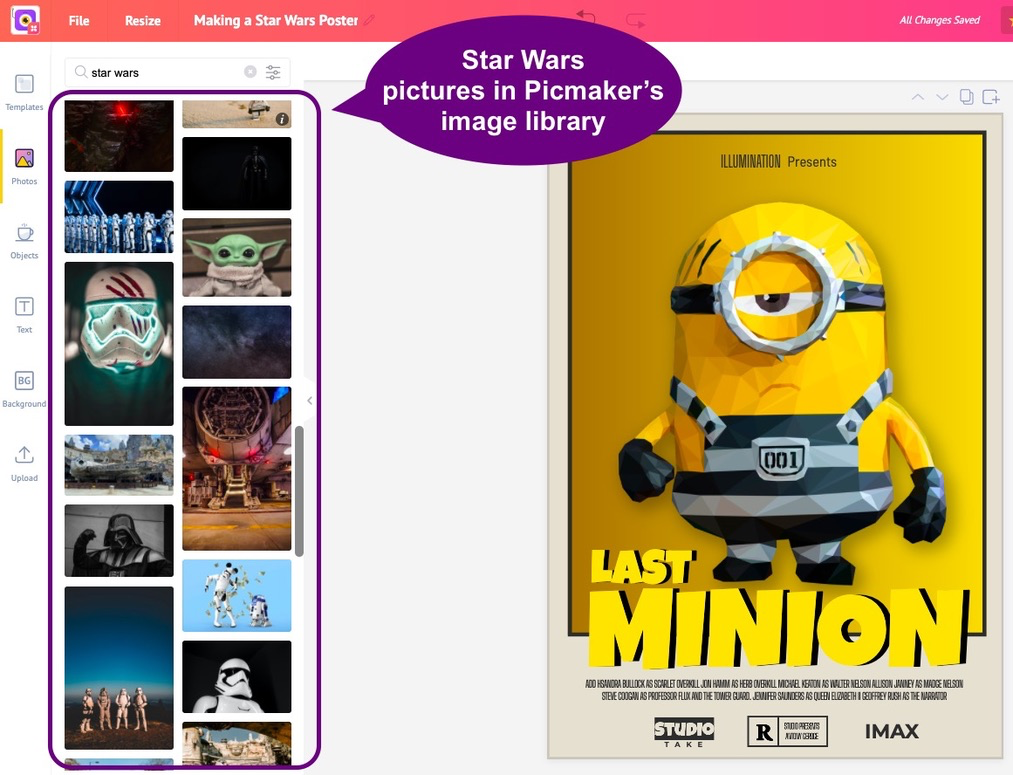Clear the star wars search query
This screenshot has width=1013, height=775.
[250, 72]
